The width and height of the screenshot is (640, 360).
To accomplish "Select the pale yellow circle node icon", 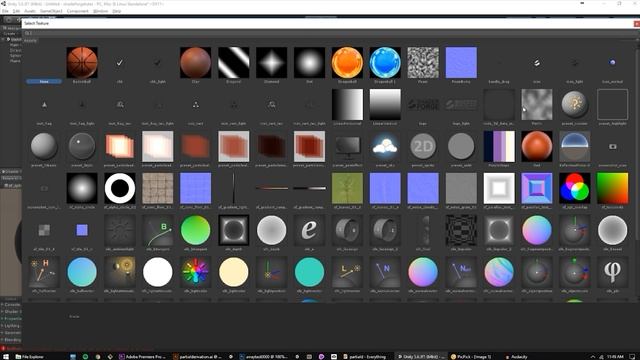I will (233, 272).
